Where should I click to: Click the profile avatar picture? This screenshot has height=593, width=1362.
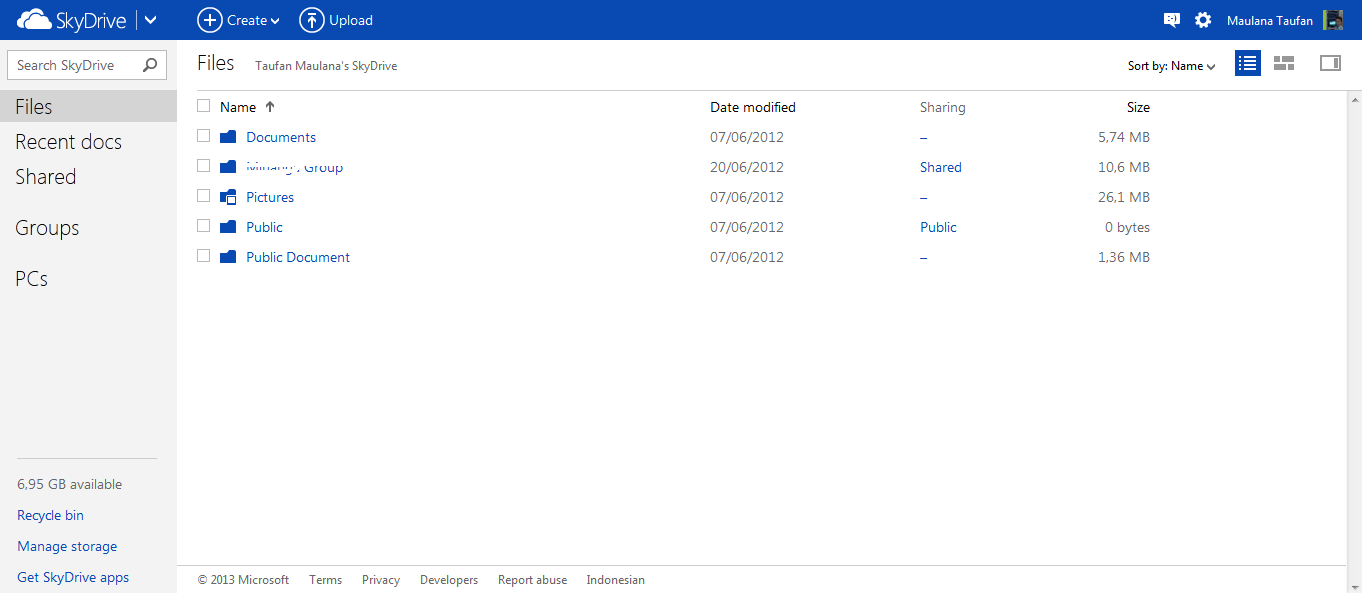(1332, 20)
